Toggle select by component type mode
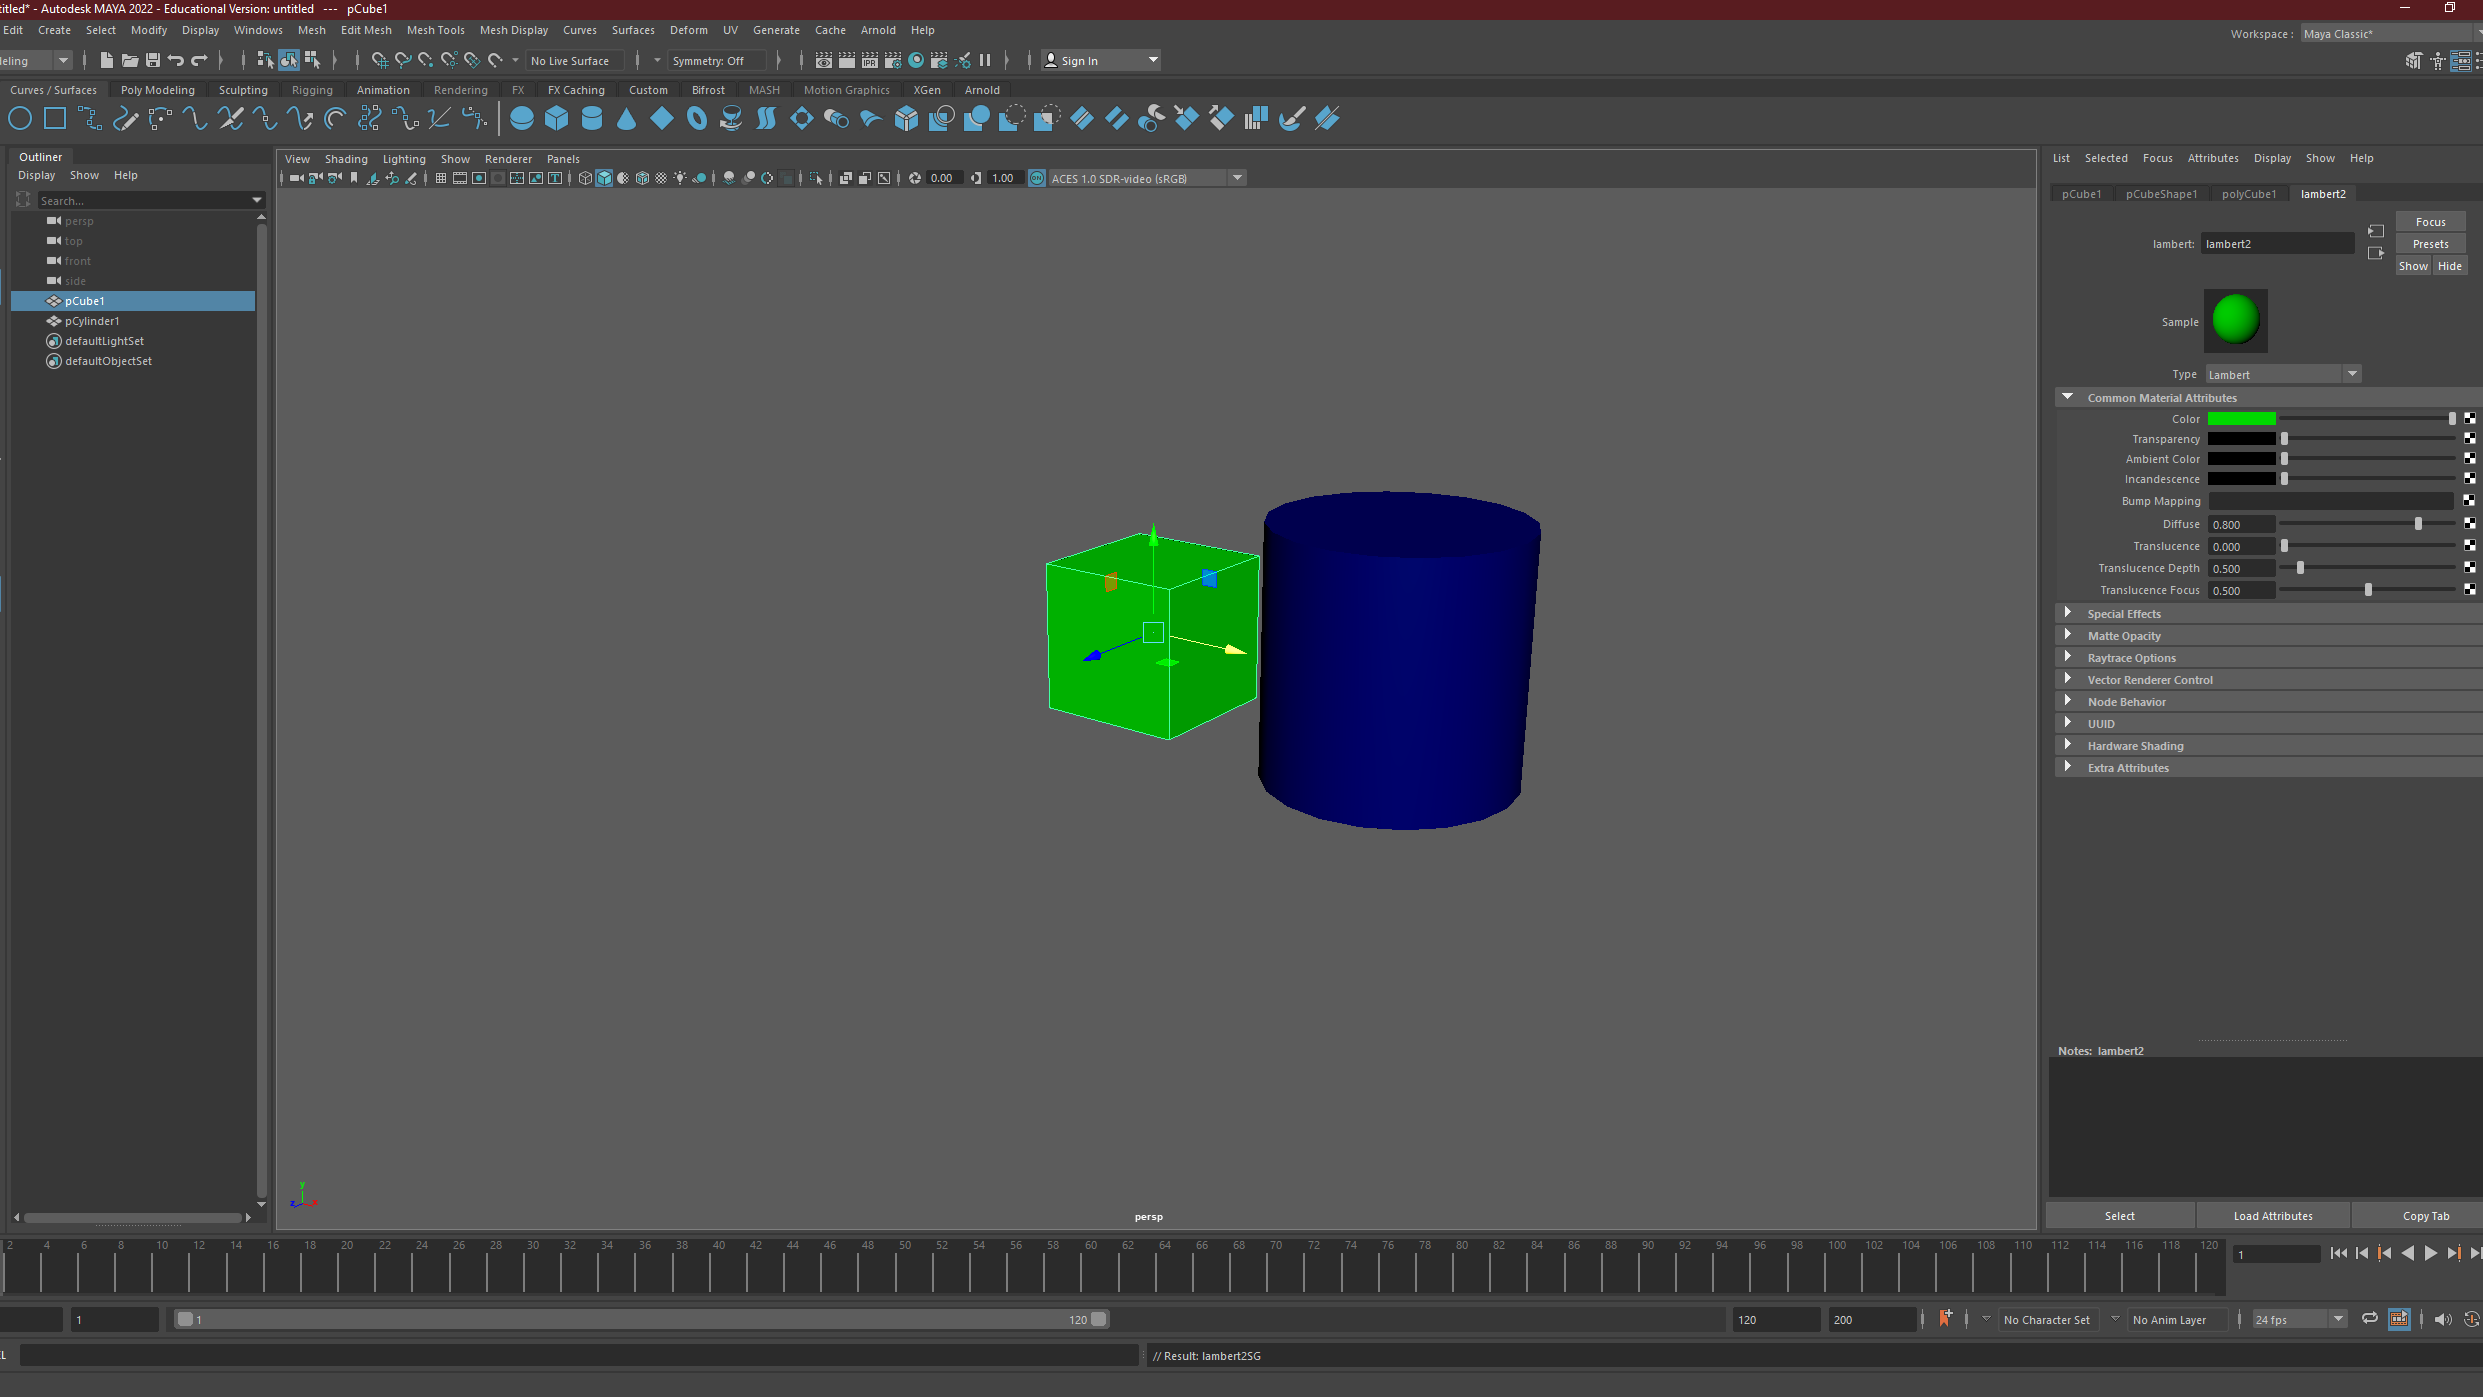This screenshot has height=1397, width=2483. click(312, 60)
